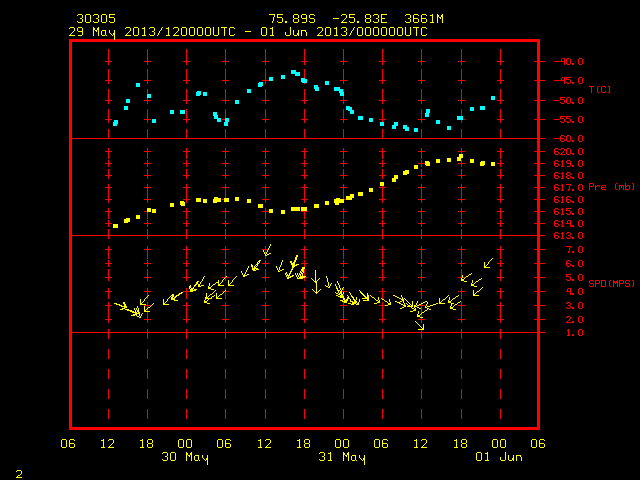Screen dimensions: 640x480
Task: Select the 31 May date label
Action: (342, 457)
